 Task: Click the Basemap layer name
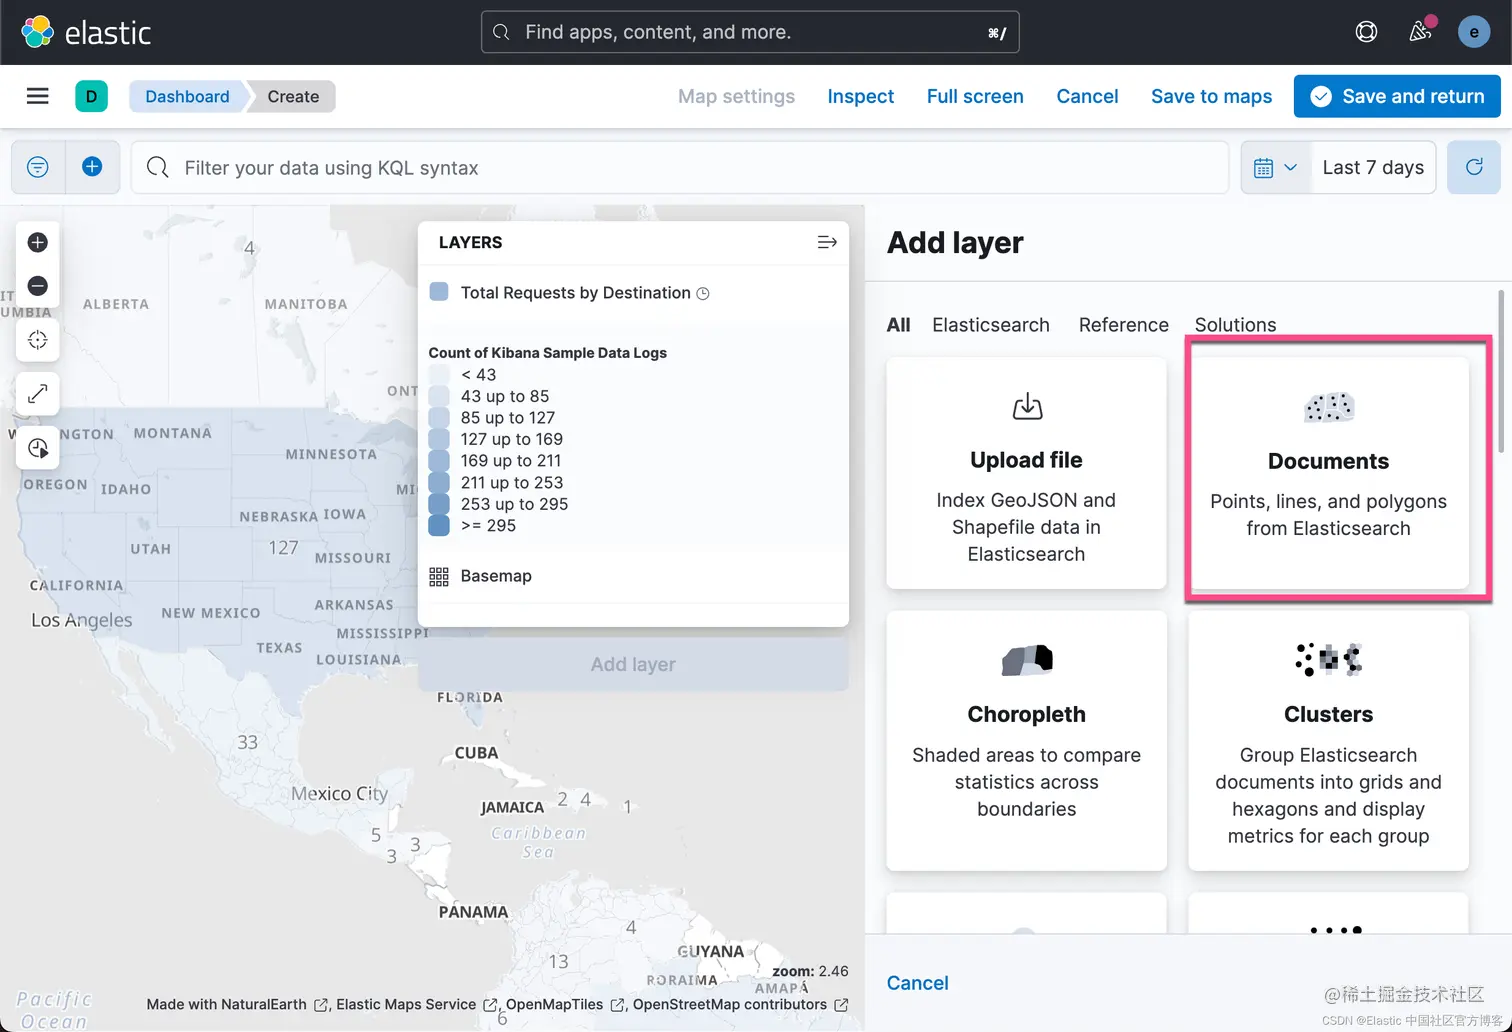coord(496,576)
